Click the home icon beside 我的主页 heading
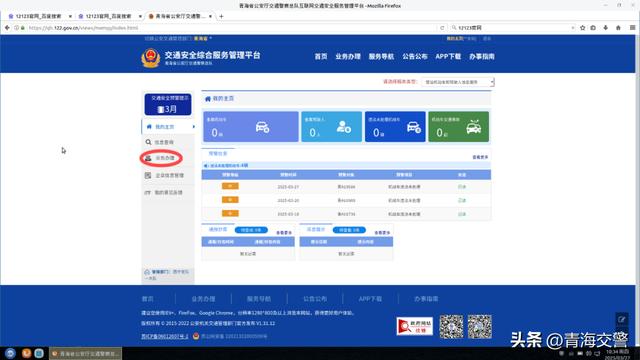The height and width of the screenshot is (360, 640). [208, 99]
